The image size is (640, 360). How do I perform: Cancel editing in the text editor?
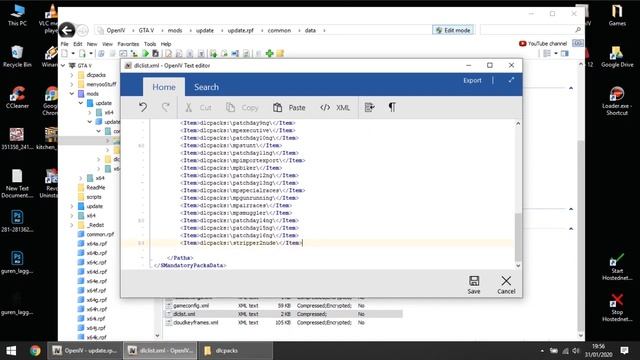coord(506,284)
